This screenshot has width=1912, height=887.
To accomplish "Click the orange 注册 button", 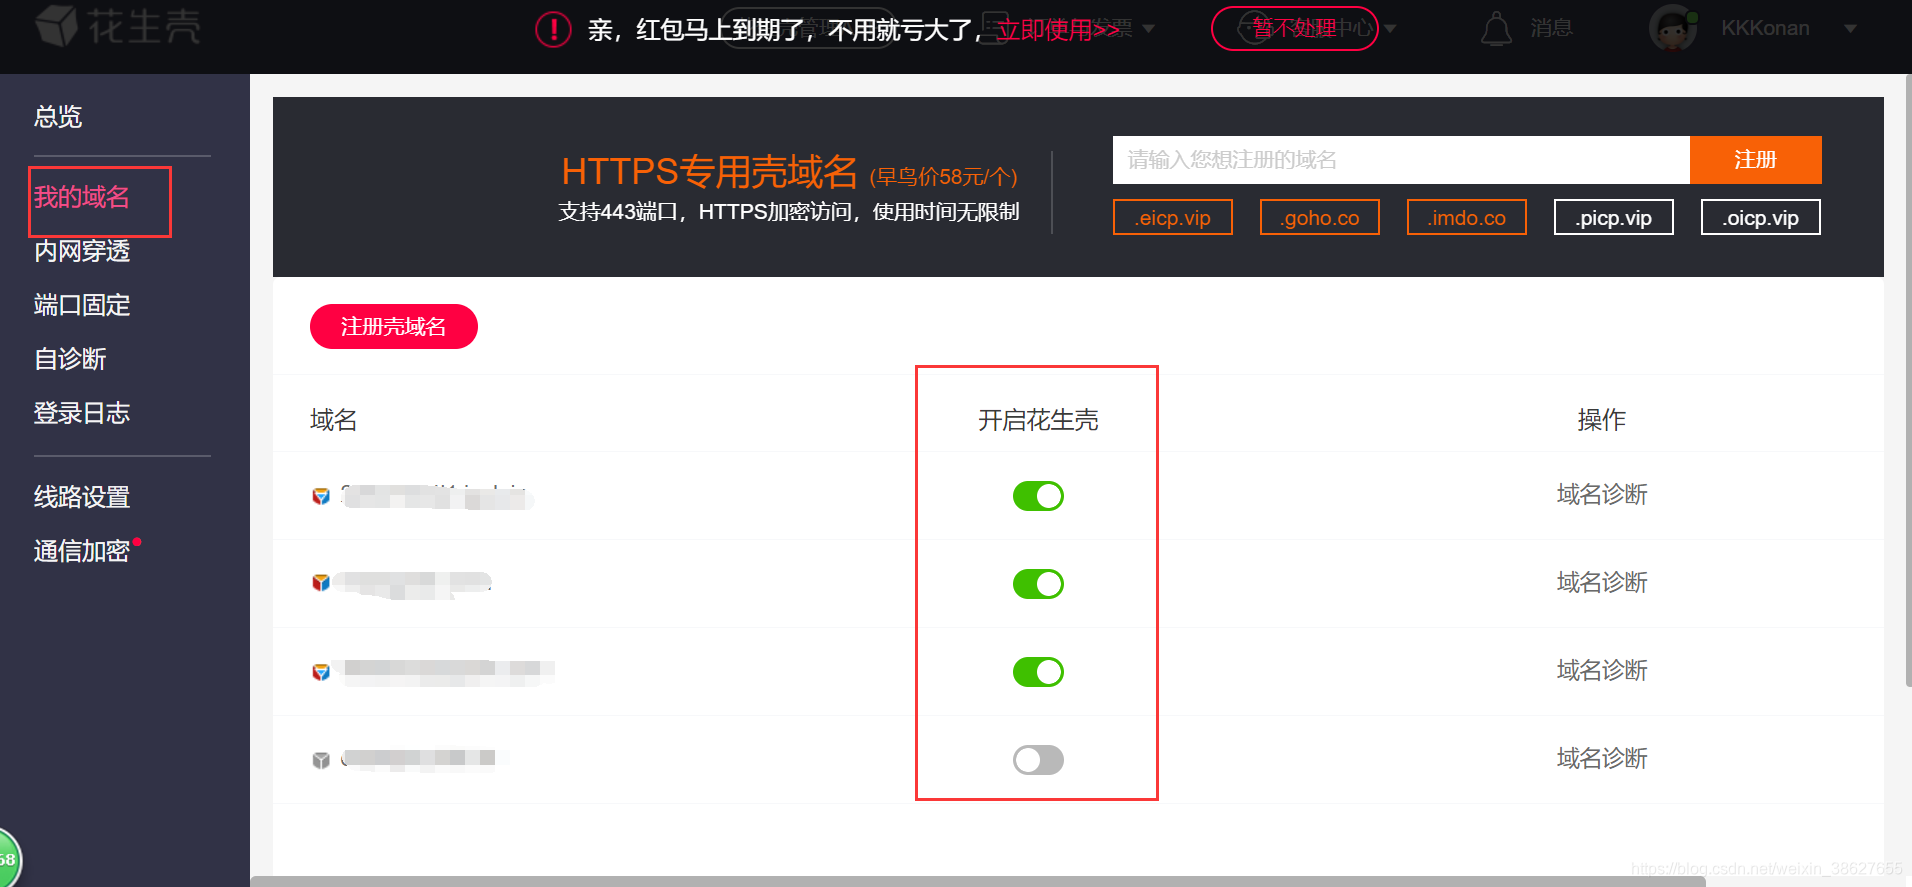I will click(1755, 160).
